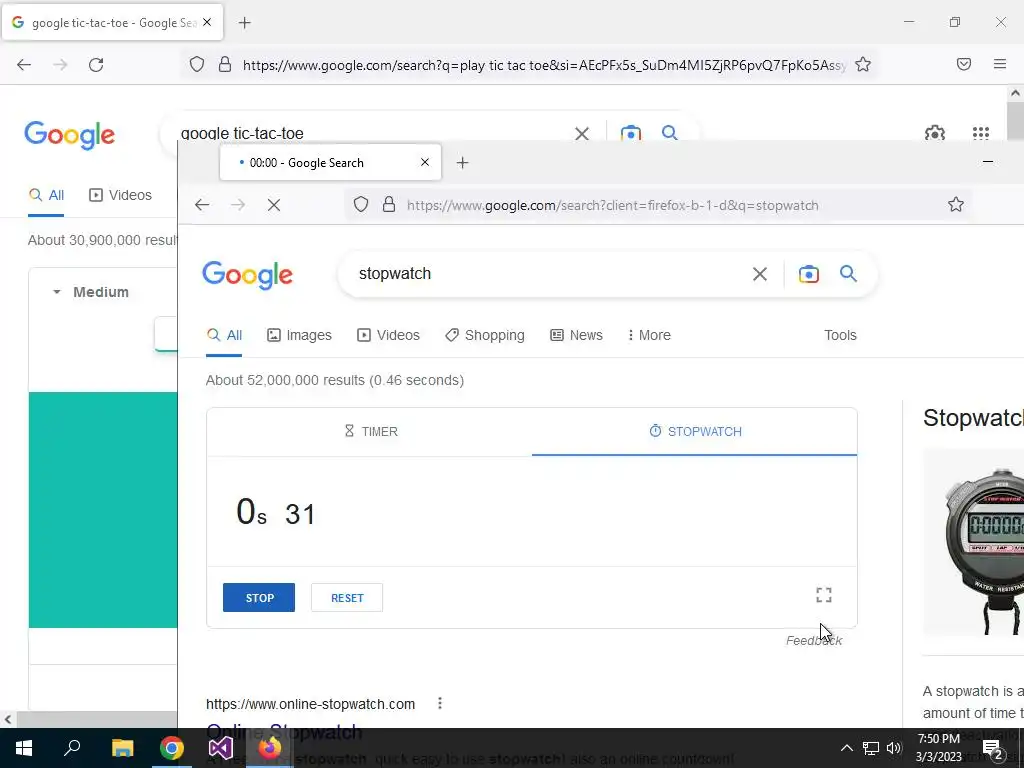Close the google tic-tac-toe tab
The image size is (1024, 768).
(207, 22)
